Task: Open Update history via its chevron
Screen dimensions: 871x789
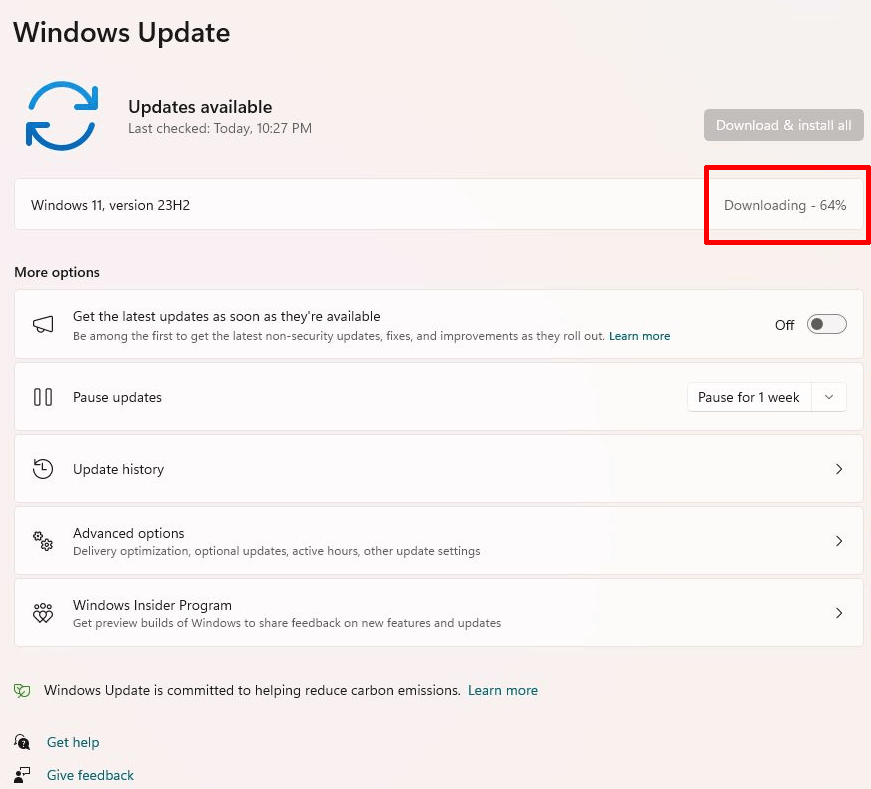Action: point(839,469)
